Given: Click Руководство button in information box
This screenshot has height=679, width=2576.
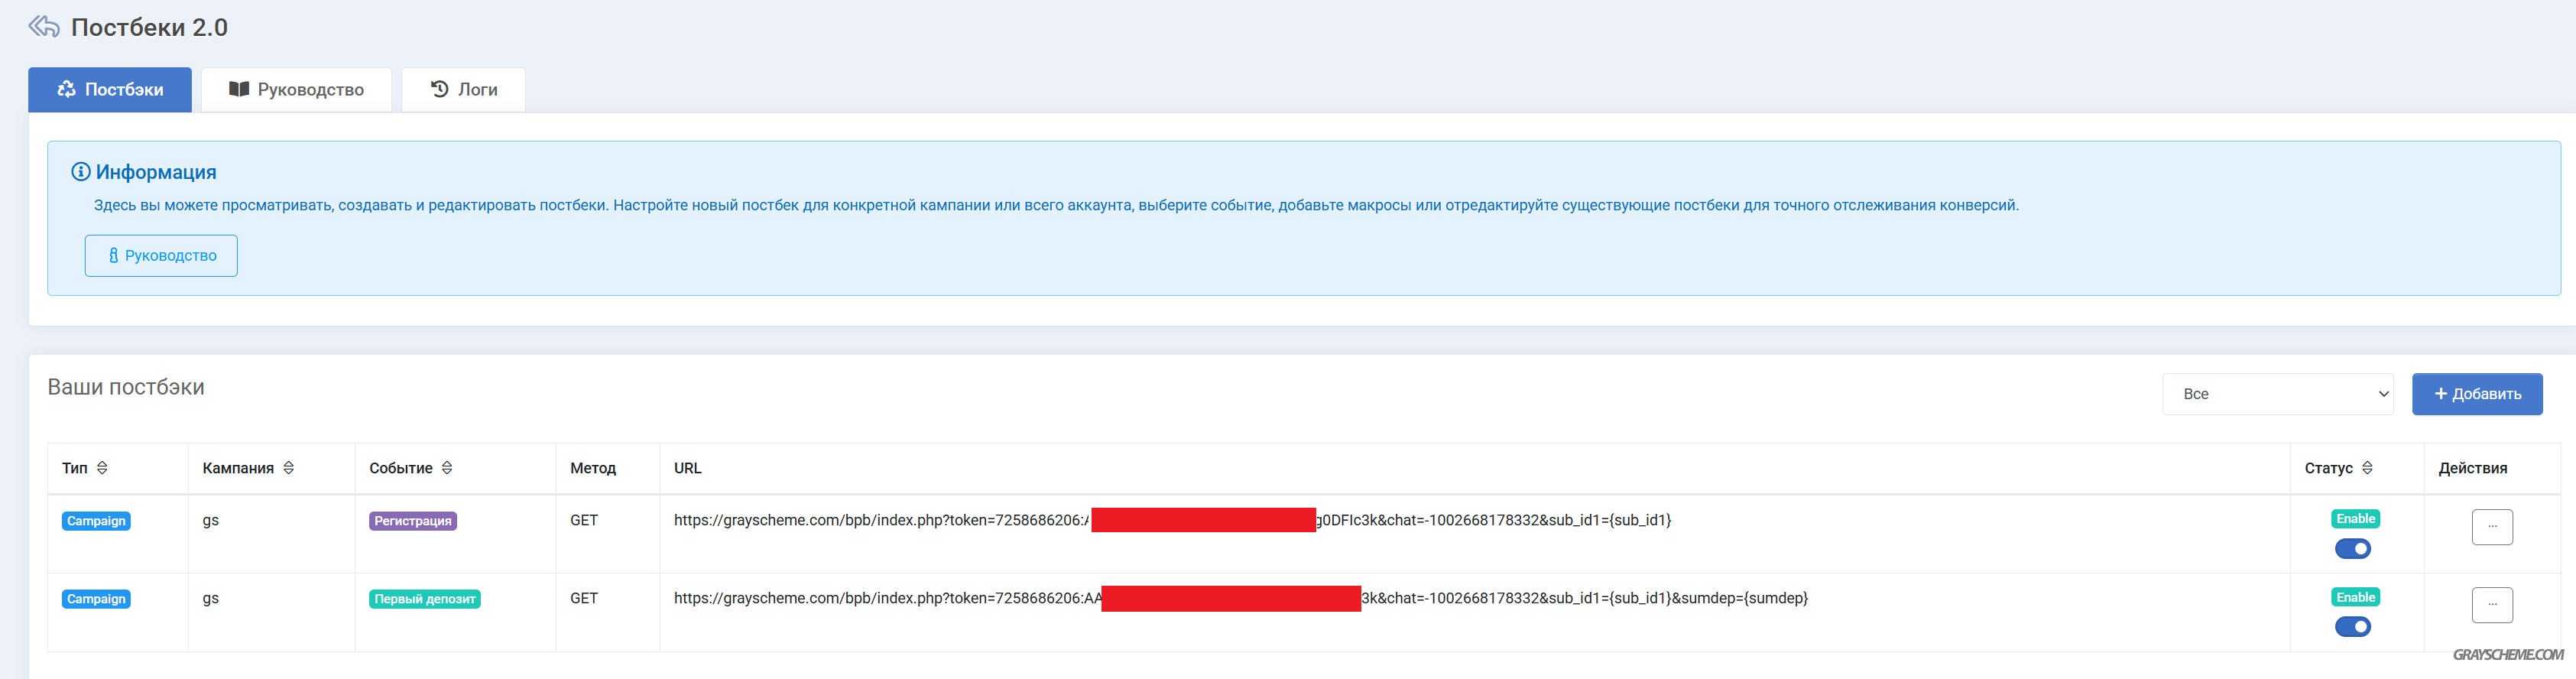Looking at the screenshot, I should click(161, 256).
